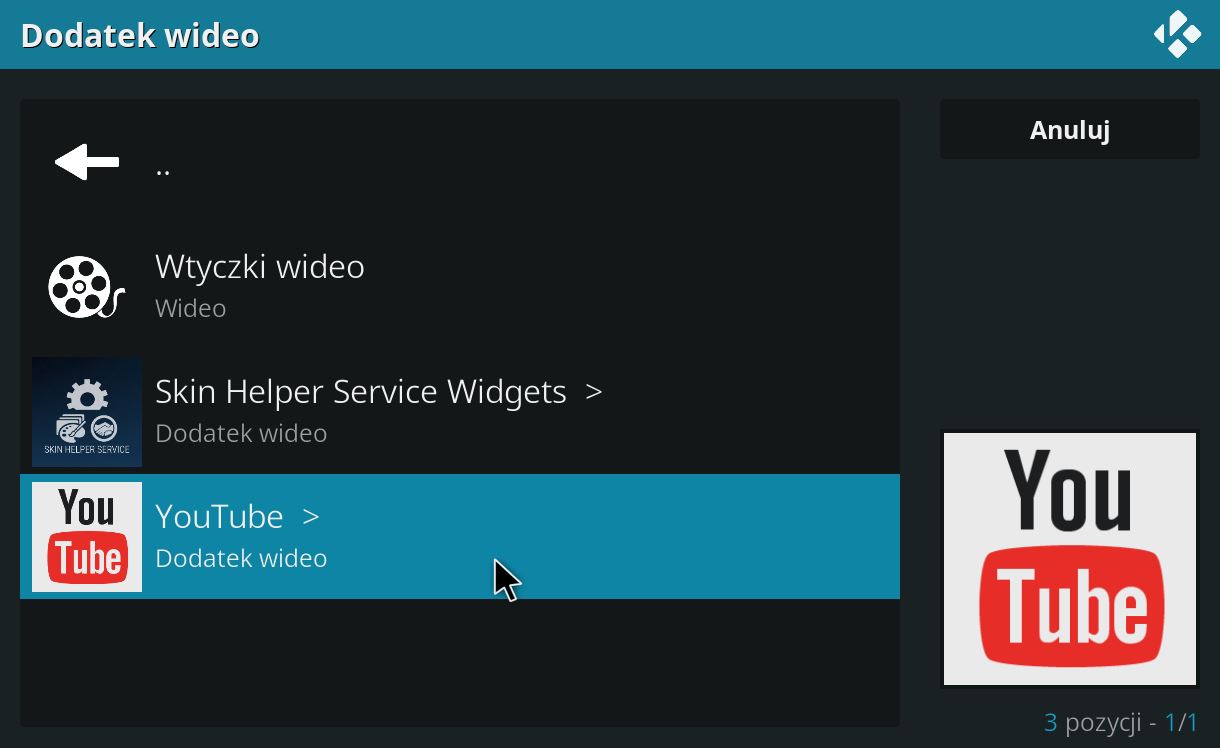Image resolution: width=1220 pixels, height=748 pixels.
Task: Click the back arrow icon
Action: [87, 162]
